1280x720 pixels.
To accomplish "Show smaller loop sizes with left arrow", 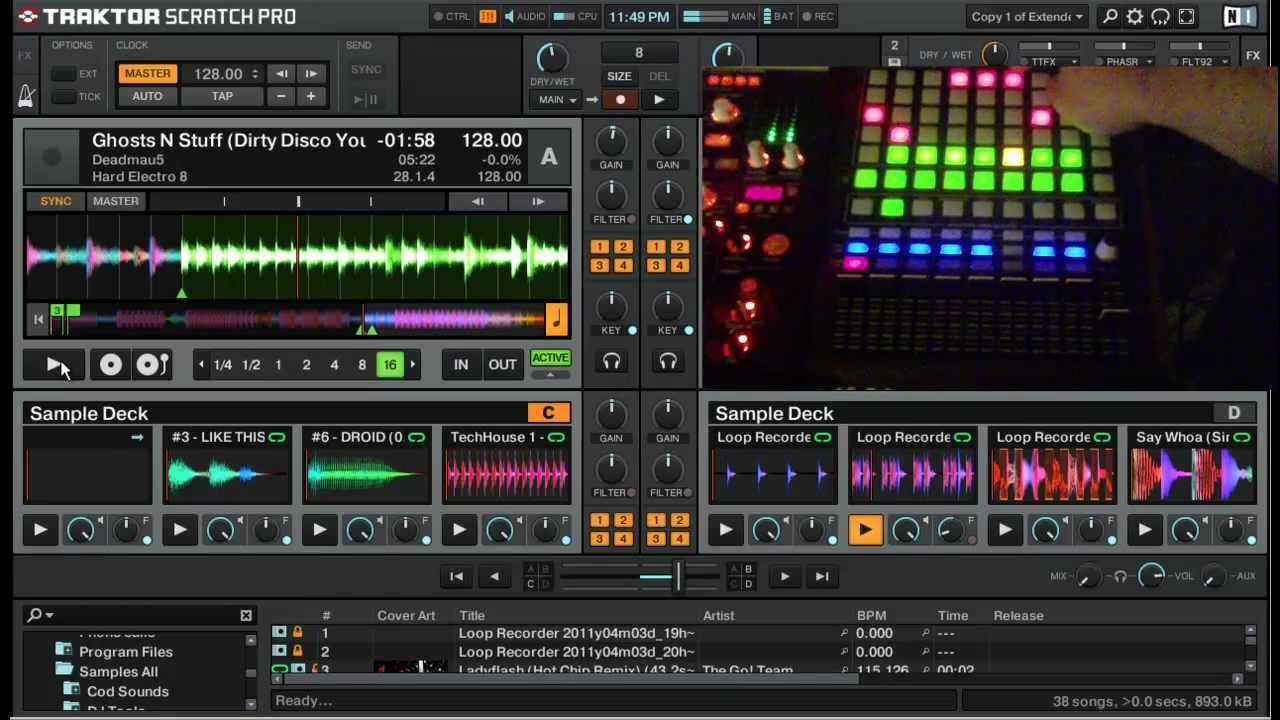I will click(201, 365).
